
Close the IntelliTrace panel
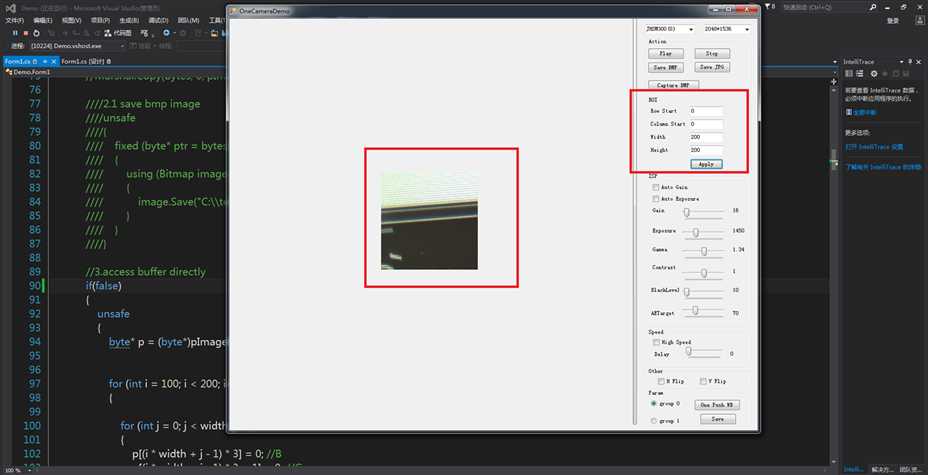(x=921, y=62)
